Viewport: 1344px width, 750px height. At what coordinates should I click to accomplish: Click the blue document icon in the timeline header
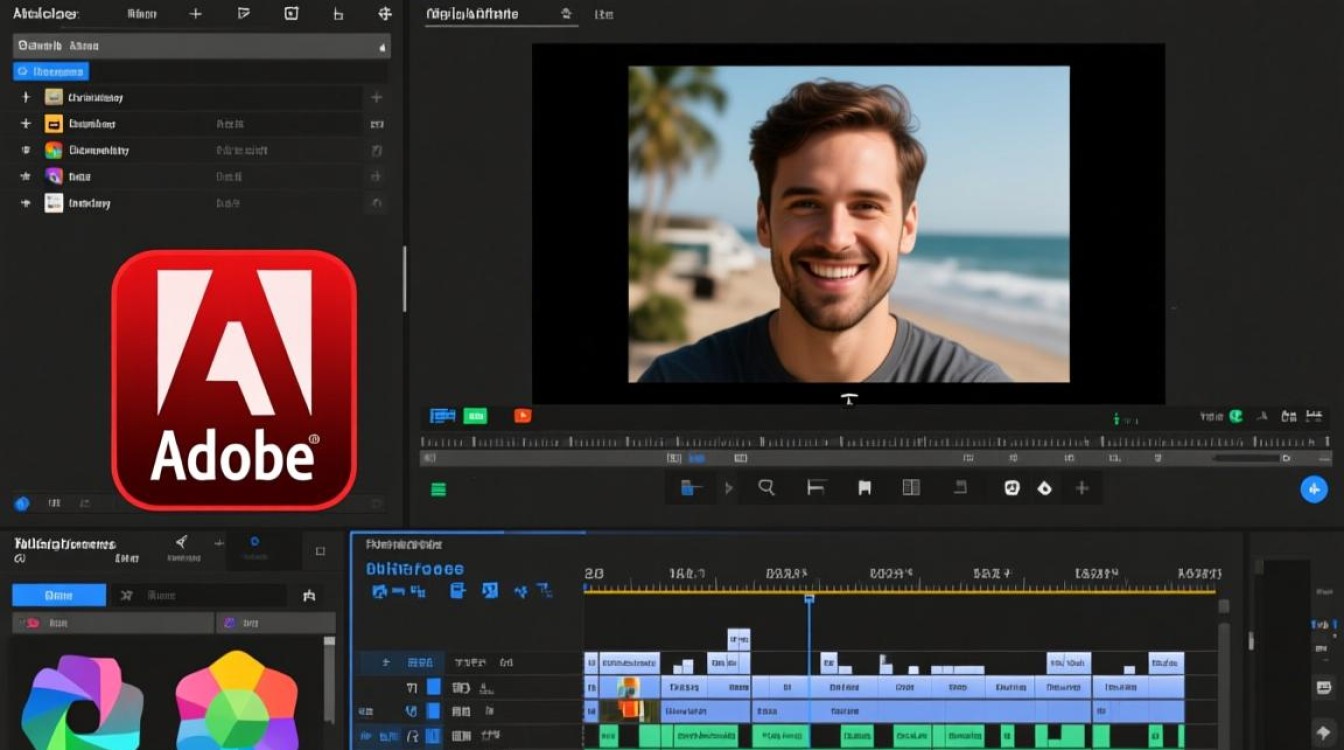(458, 590)
